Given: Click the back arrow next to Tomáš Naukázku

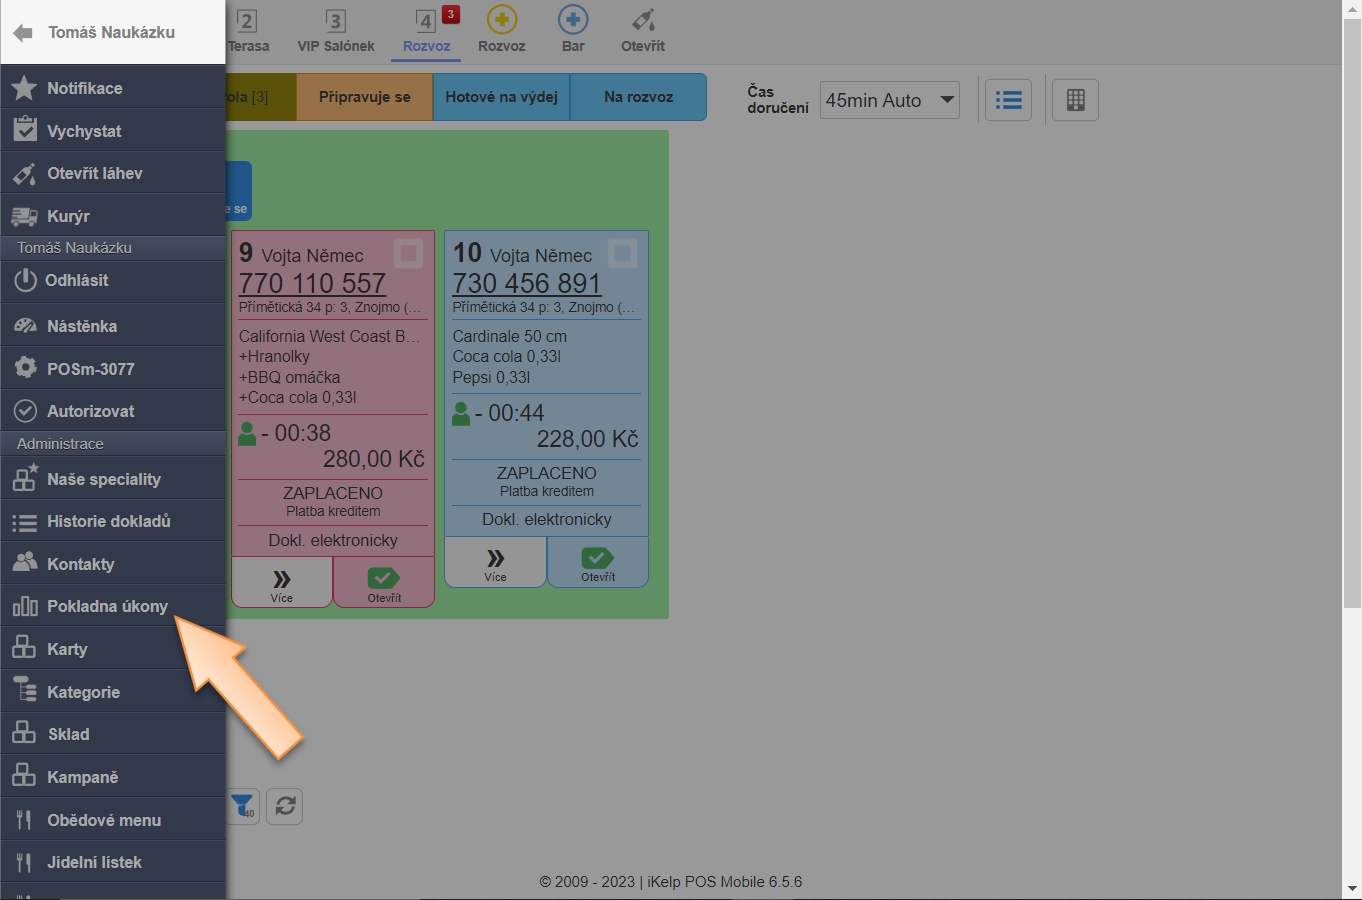Looking at the screenshot, I should click(23, 33).
